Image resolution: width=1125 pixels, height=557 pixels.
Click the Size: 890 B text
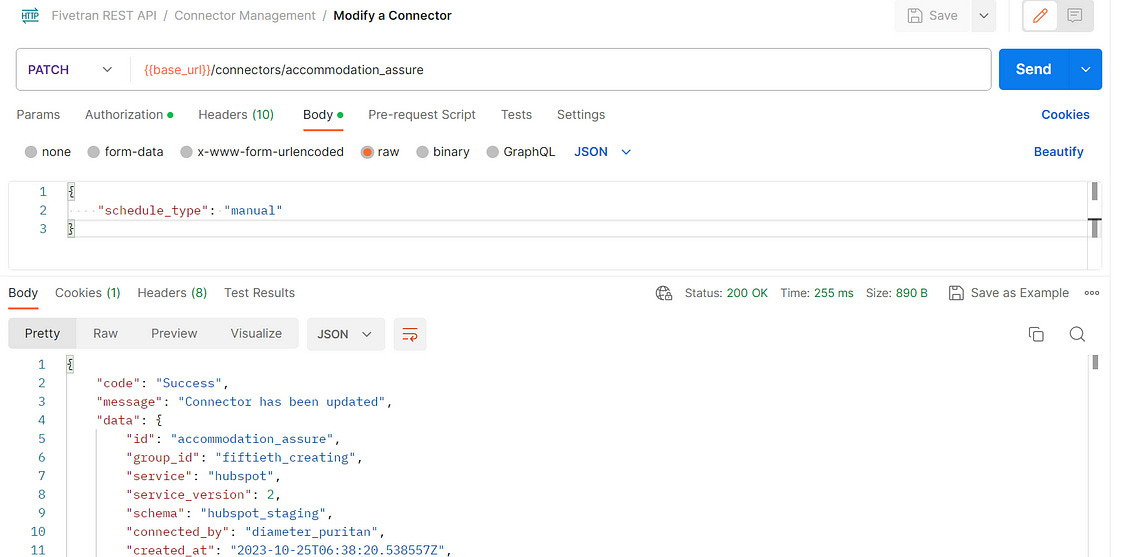897,293
